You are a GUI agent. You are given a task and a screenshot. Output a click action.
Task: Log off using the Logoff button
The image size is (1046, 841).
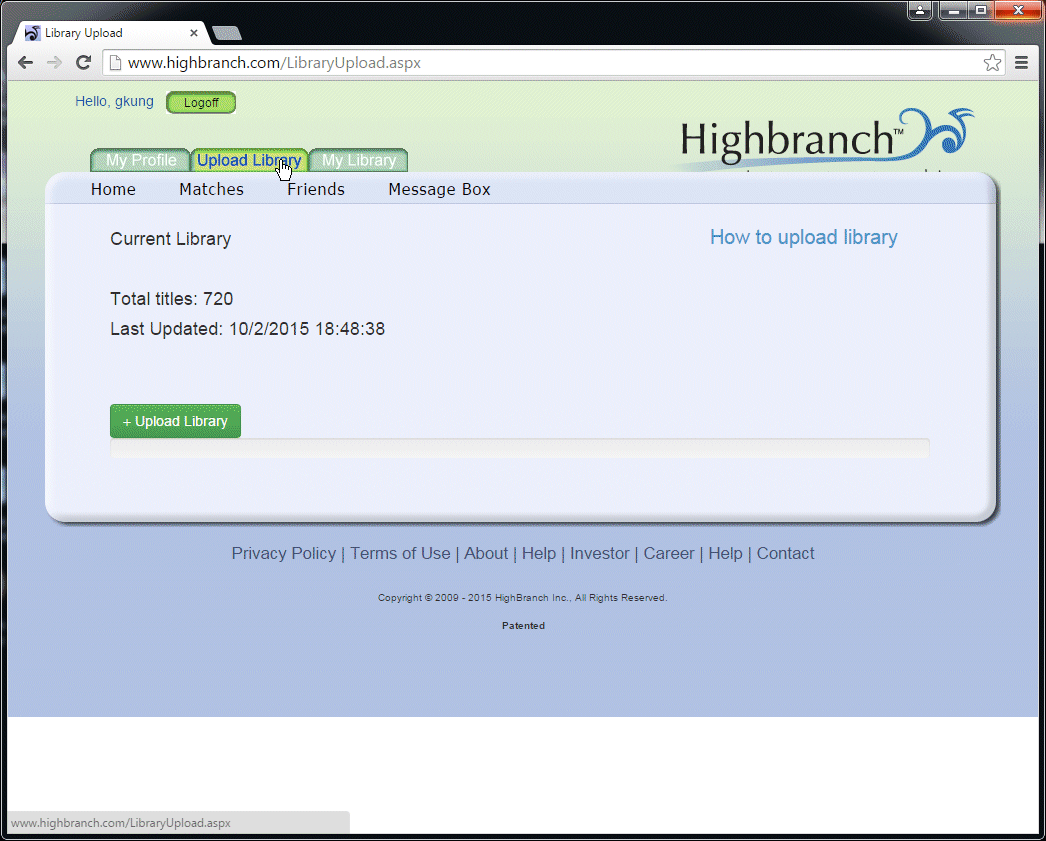[x=201, y=103]
